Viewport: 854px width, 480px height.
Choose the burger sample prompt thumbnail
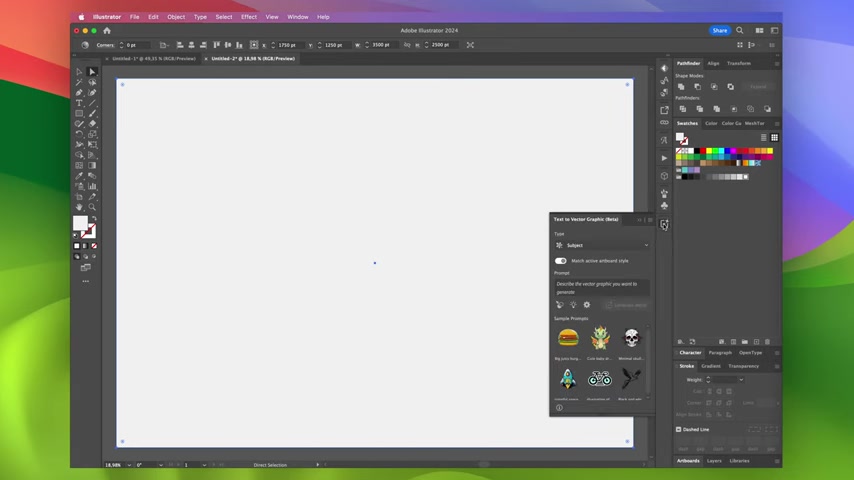568,338
